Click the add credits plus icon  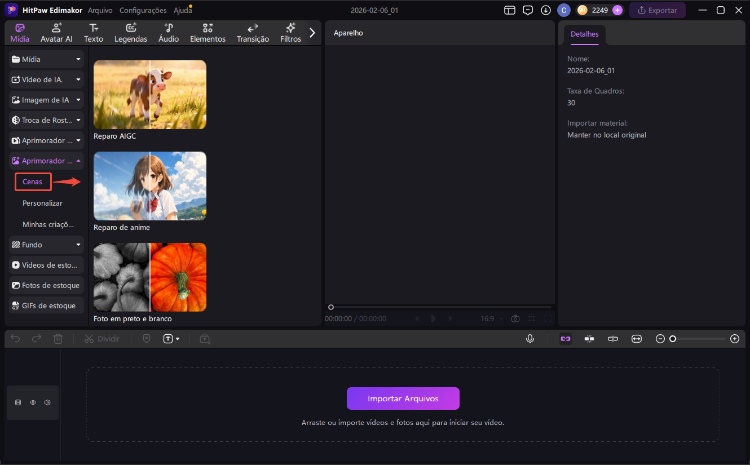(x=617, y=10)
